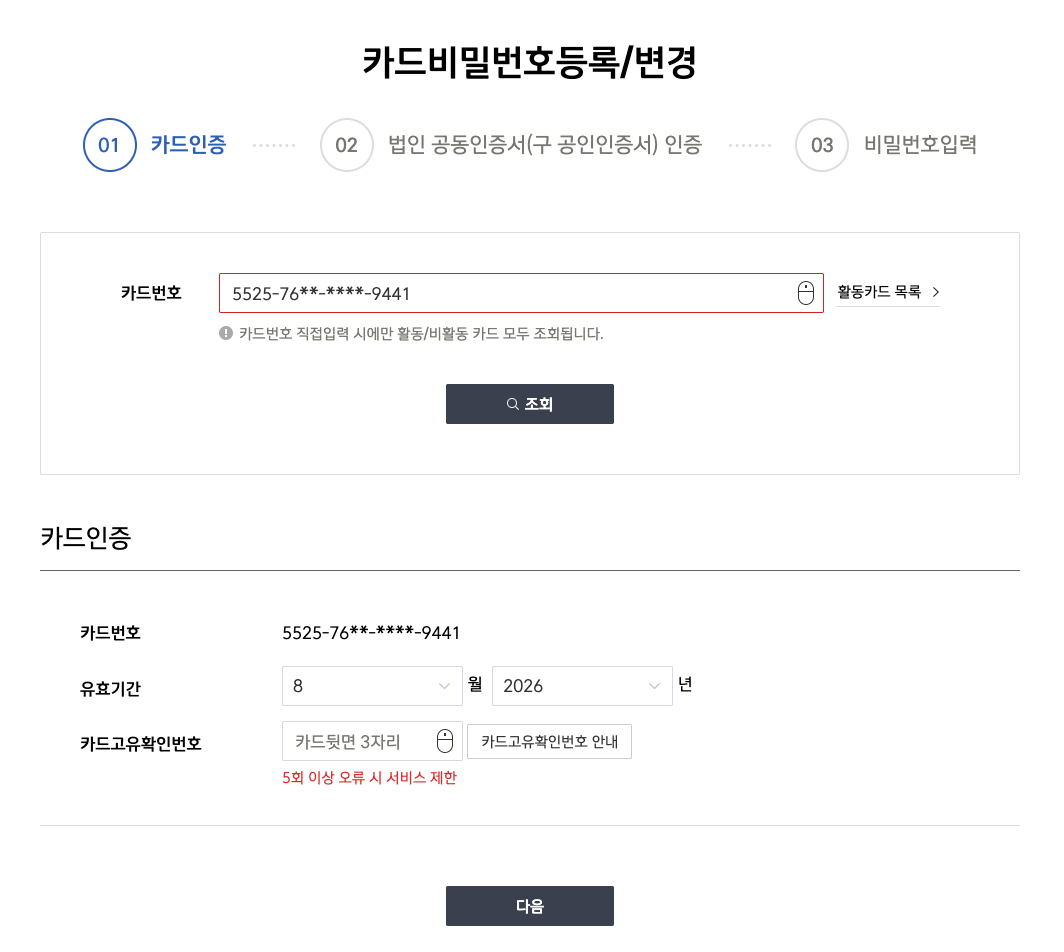Screen dimensions: 1064x952
Task: Expand year selector chevron arrow
Action: point(654,686)
